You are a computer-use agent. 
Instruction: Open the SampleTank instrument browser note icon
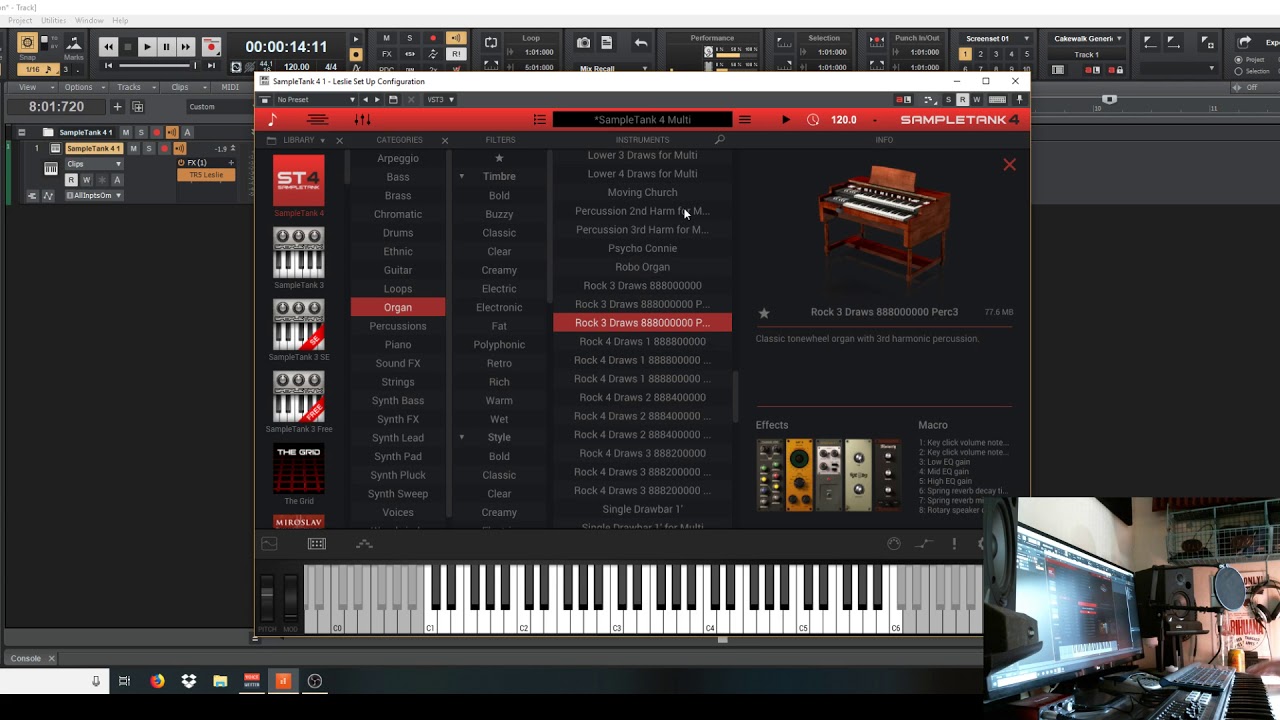click(x=272, y=119)
